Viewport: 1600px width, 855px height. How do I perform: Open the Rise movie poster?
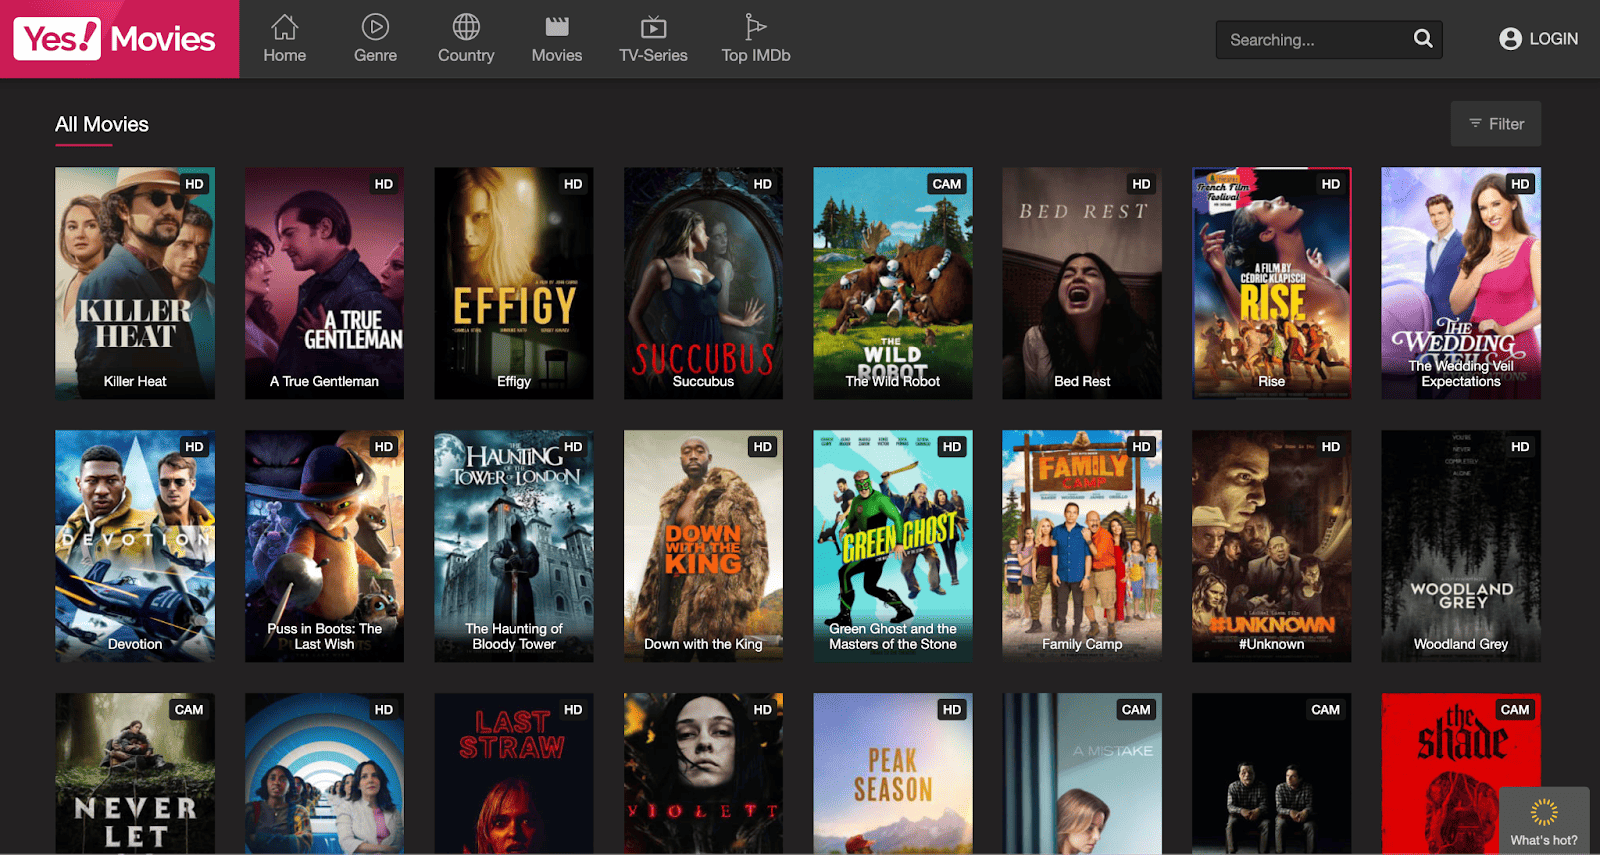pyautogui.click(x=1271, y=283)
